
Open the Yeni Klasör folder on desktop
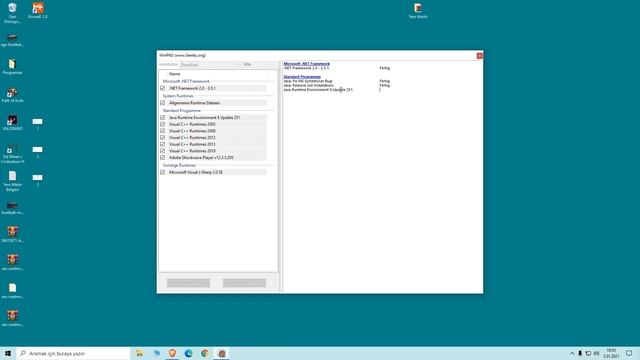[x=418, y=11]
